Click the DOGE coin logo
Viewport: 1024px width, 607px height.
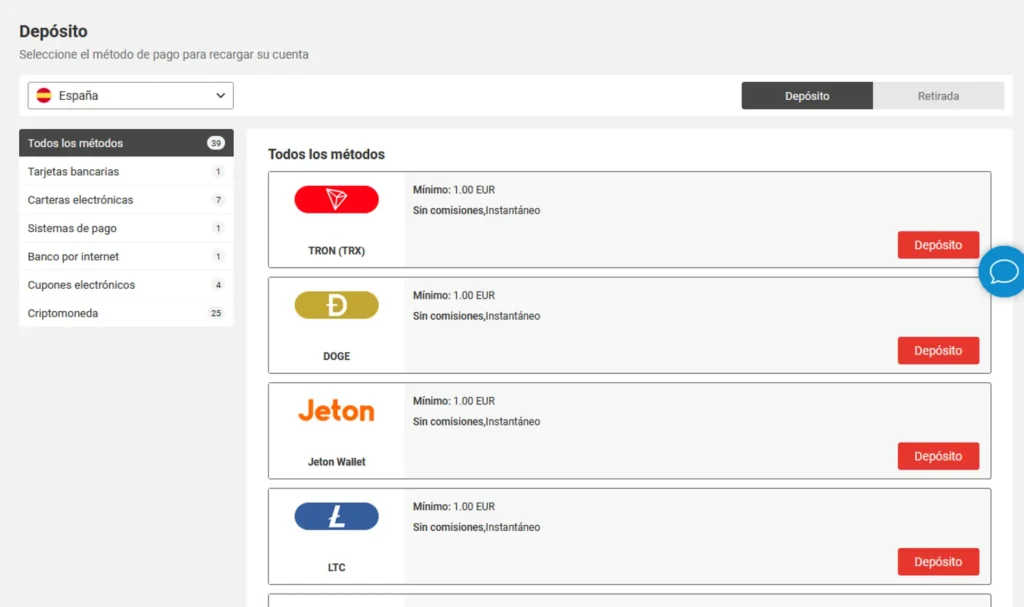point(336,305)
